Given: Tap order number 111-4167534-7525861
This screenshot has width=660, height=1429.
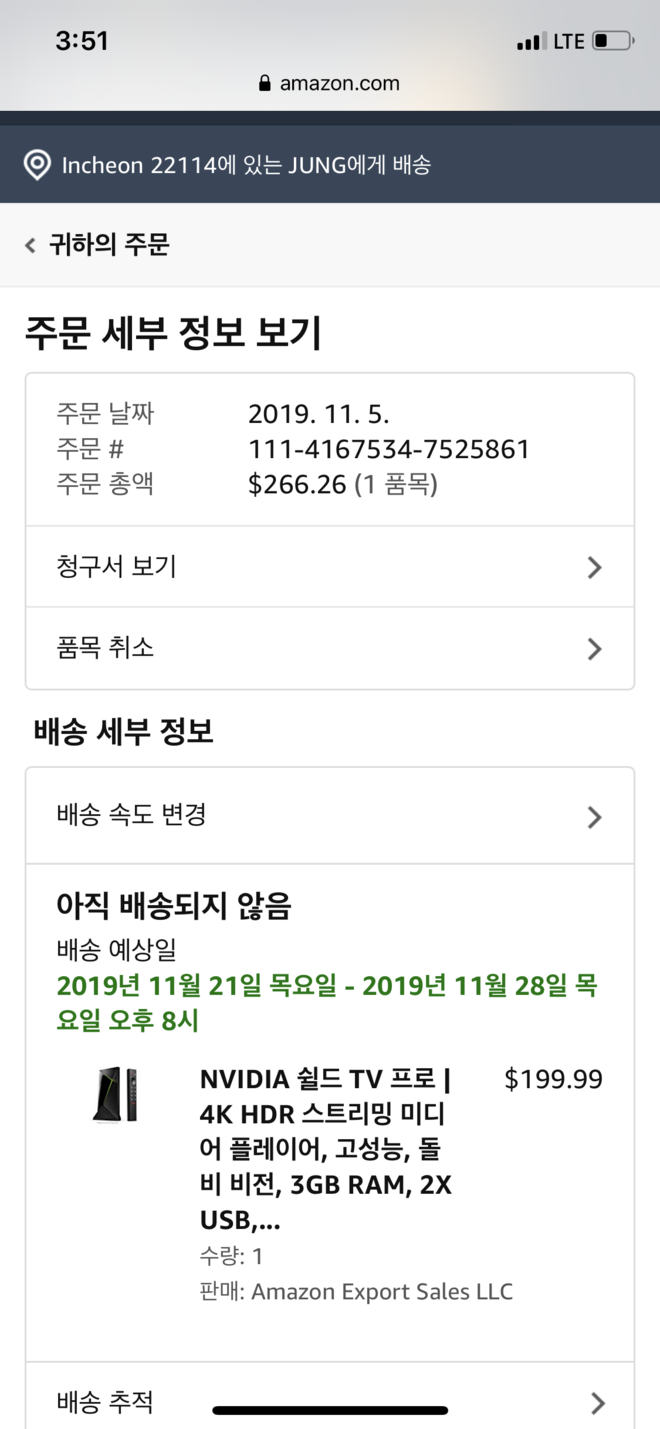Looking at the screenshot, I should tap(389, 450).
